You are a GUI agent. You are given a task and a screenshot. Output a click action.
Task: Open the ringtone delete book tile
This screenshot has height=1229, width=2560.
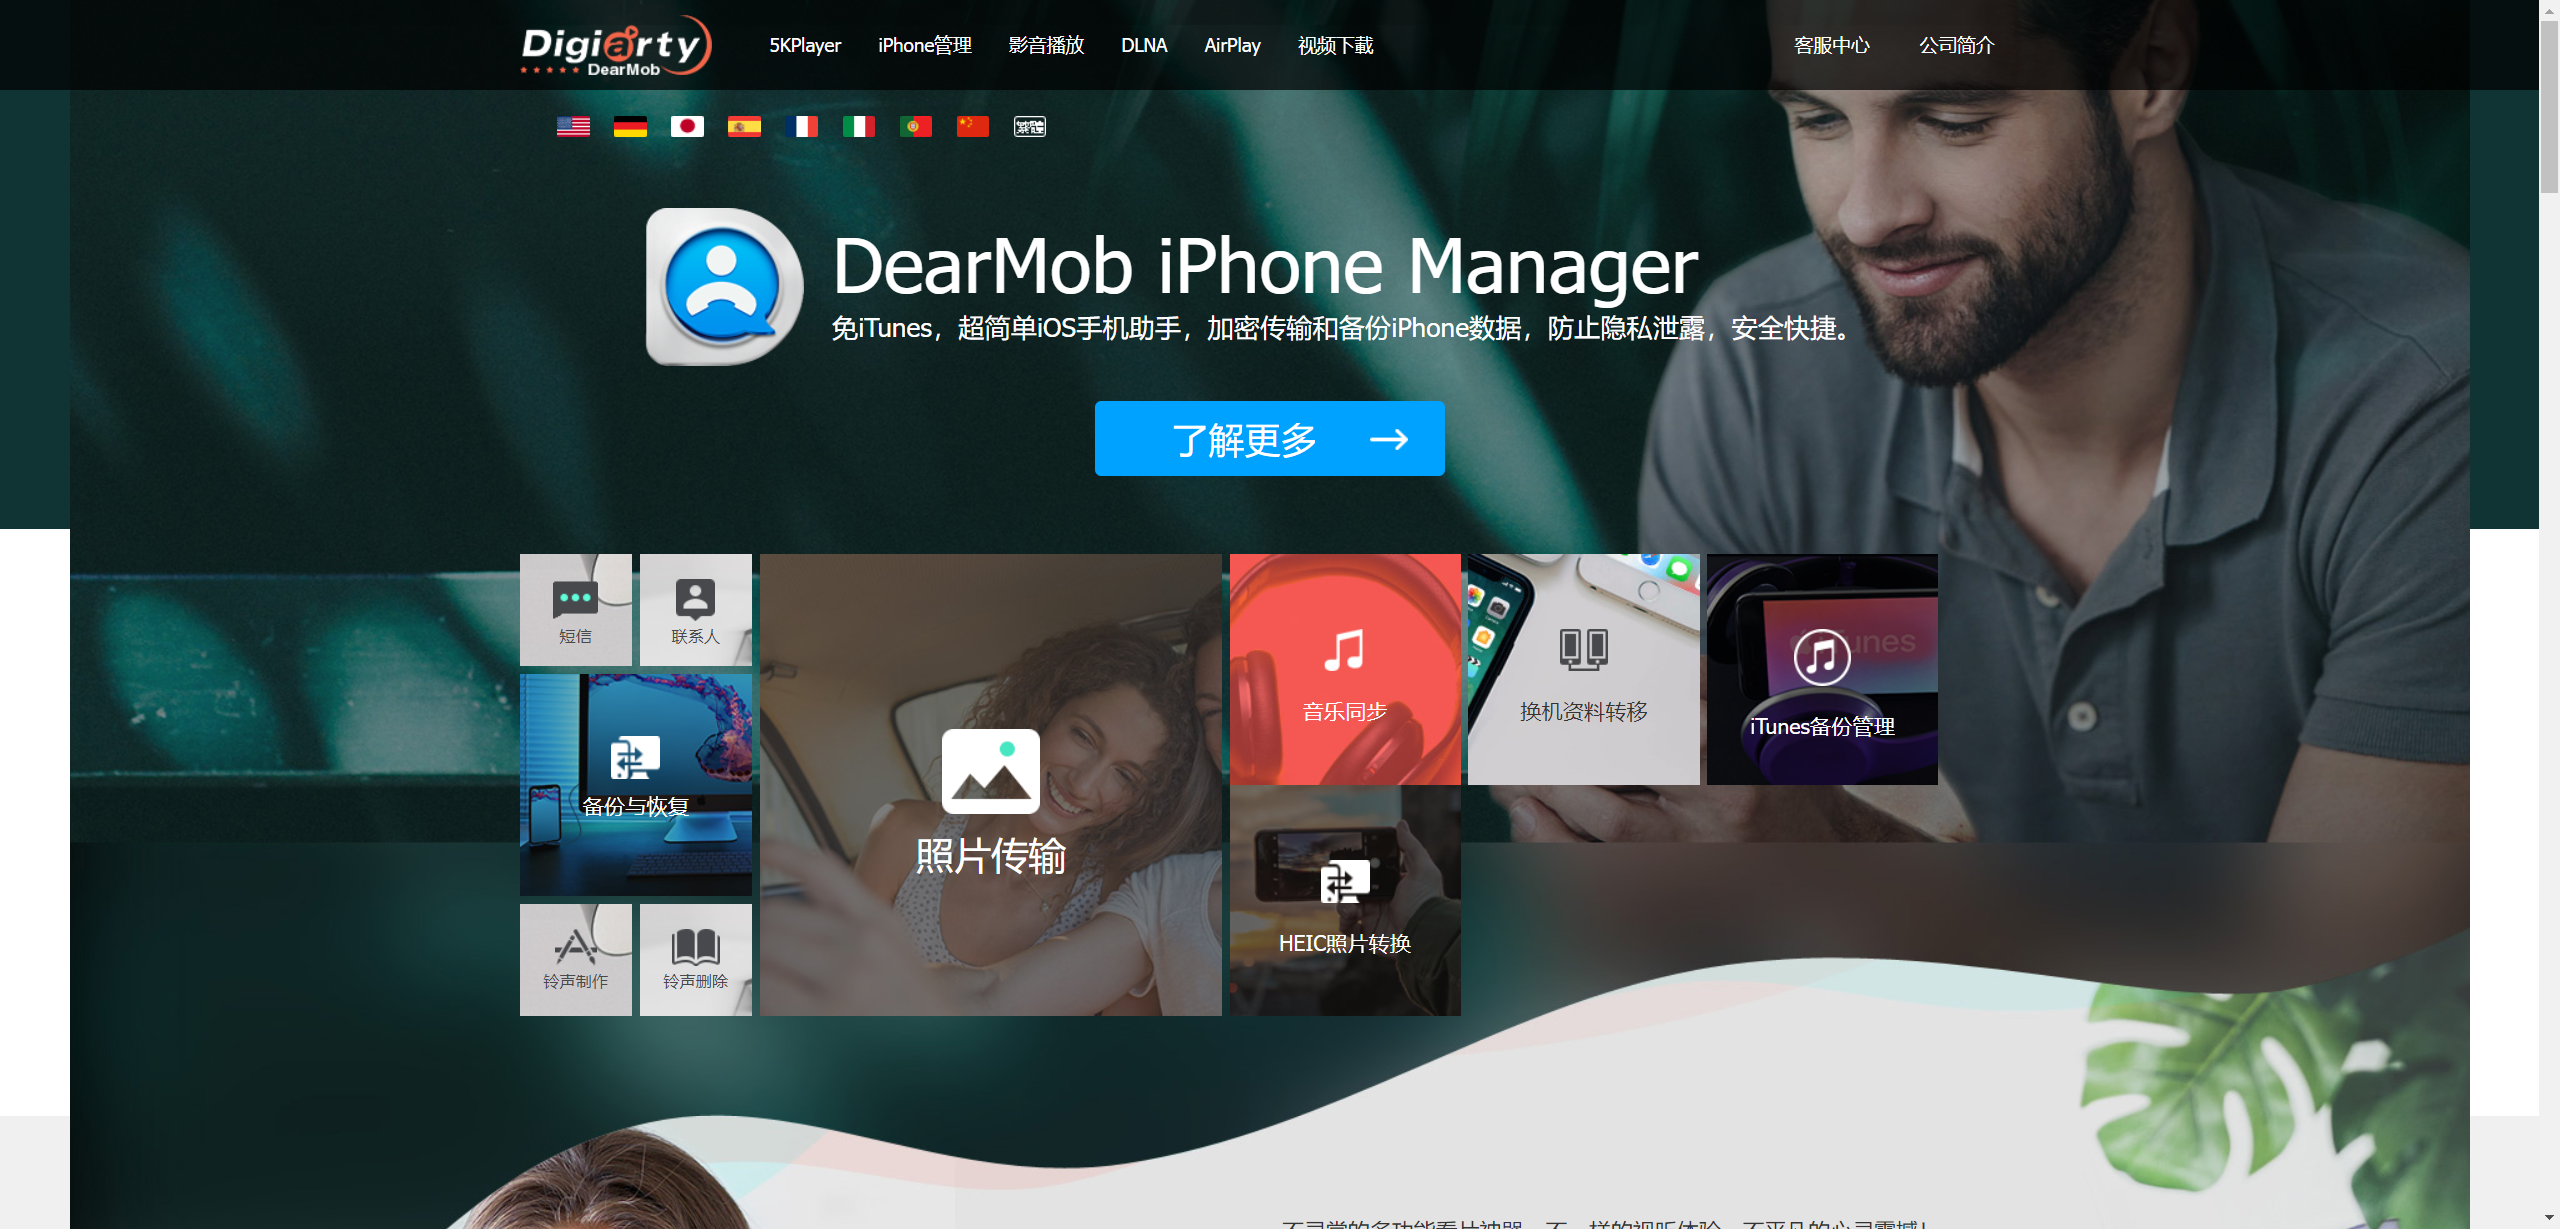click(x=695, y=959)
